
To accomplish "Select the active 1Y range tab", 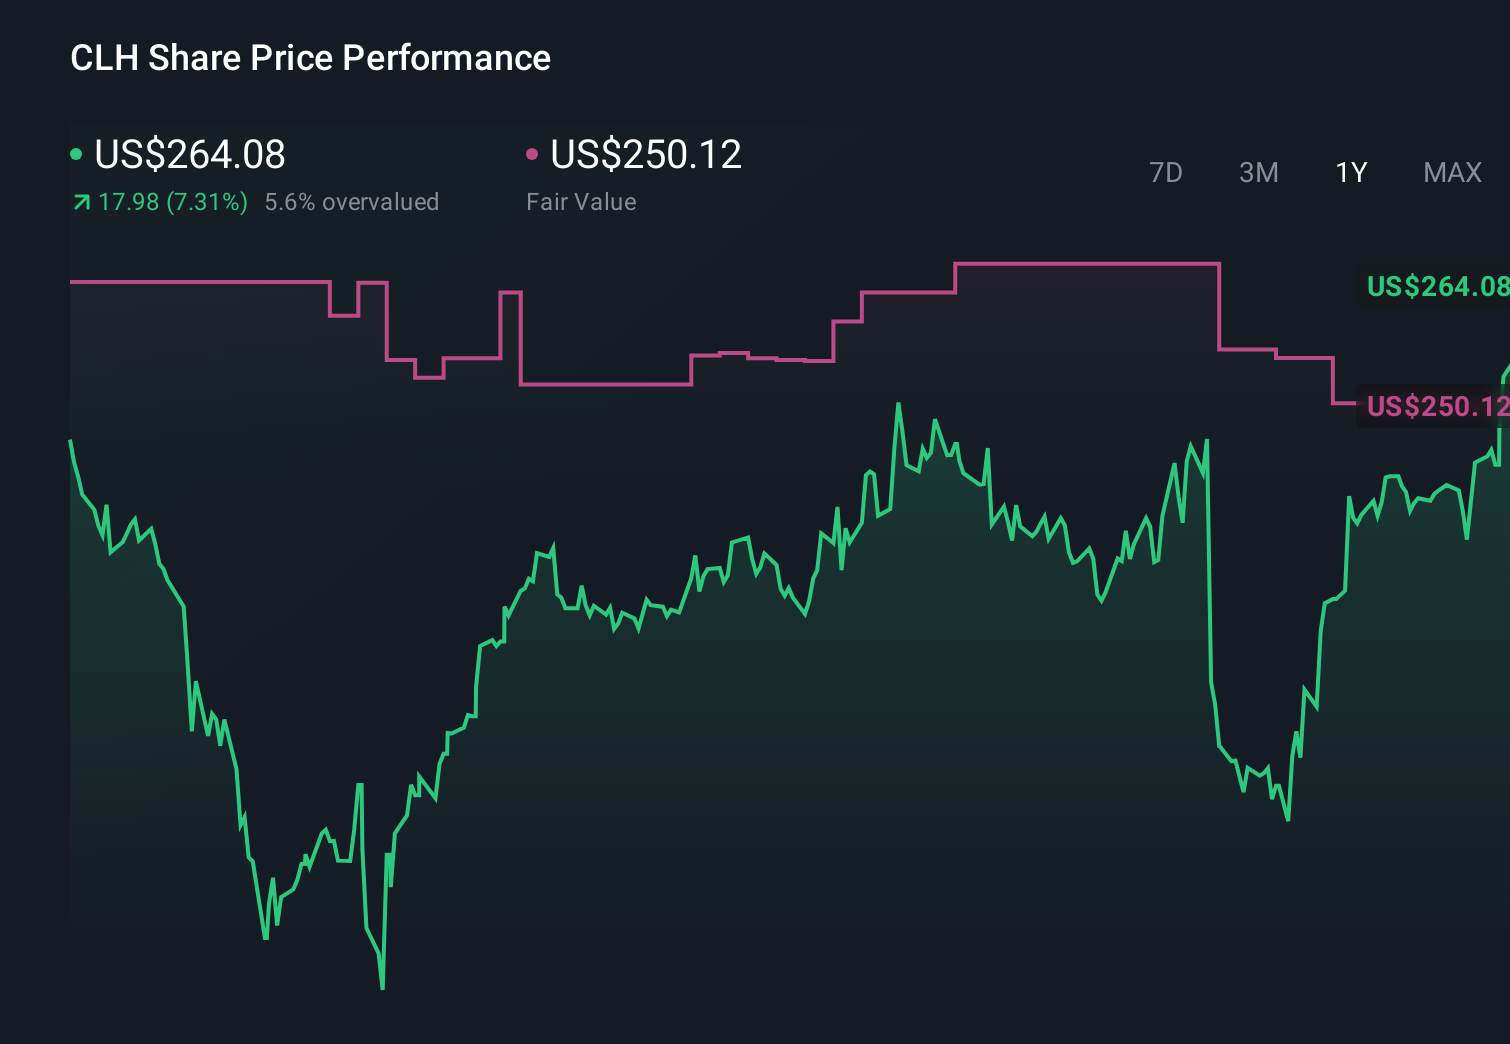I will click(x=1350, y=173).
